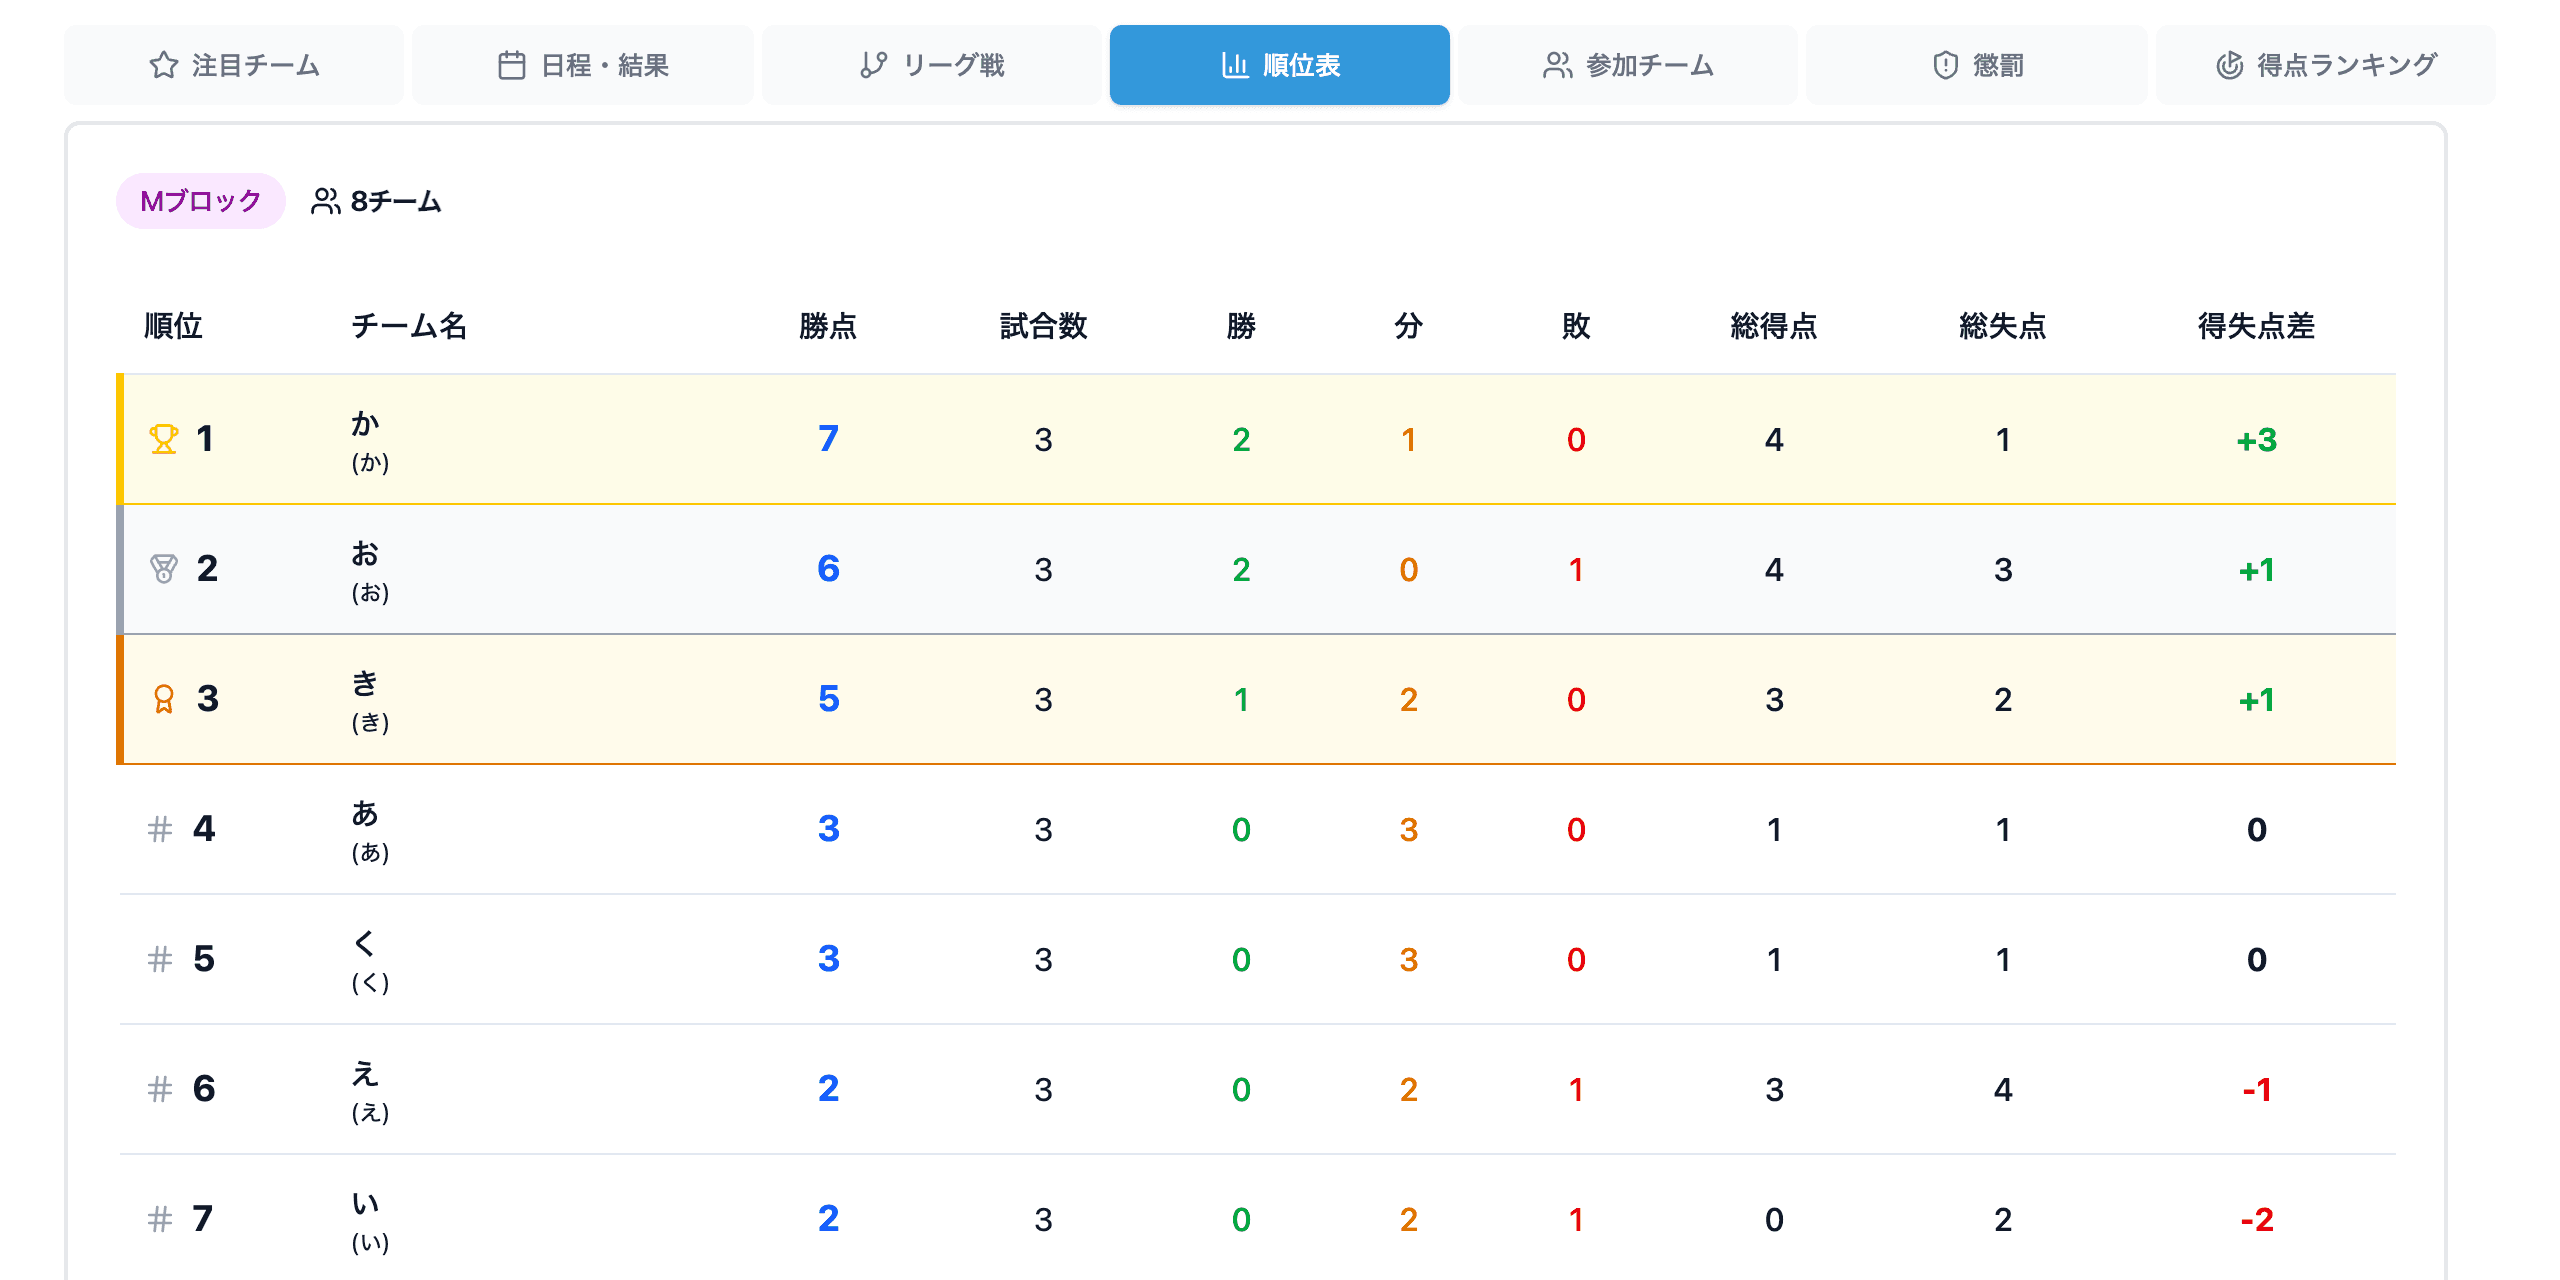Click the shield icon on 懲罰

1945,65
